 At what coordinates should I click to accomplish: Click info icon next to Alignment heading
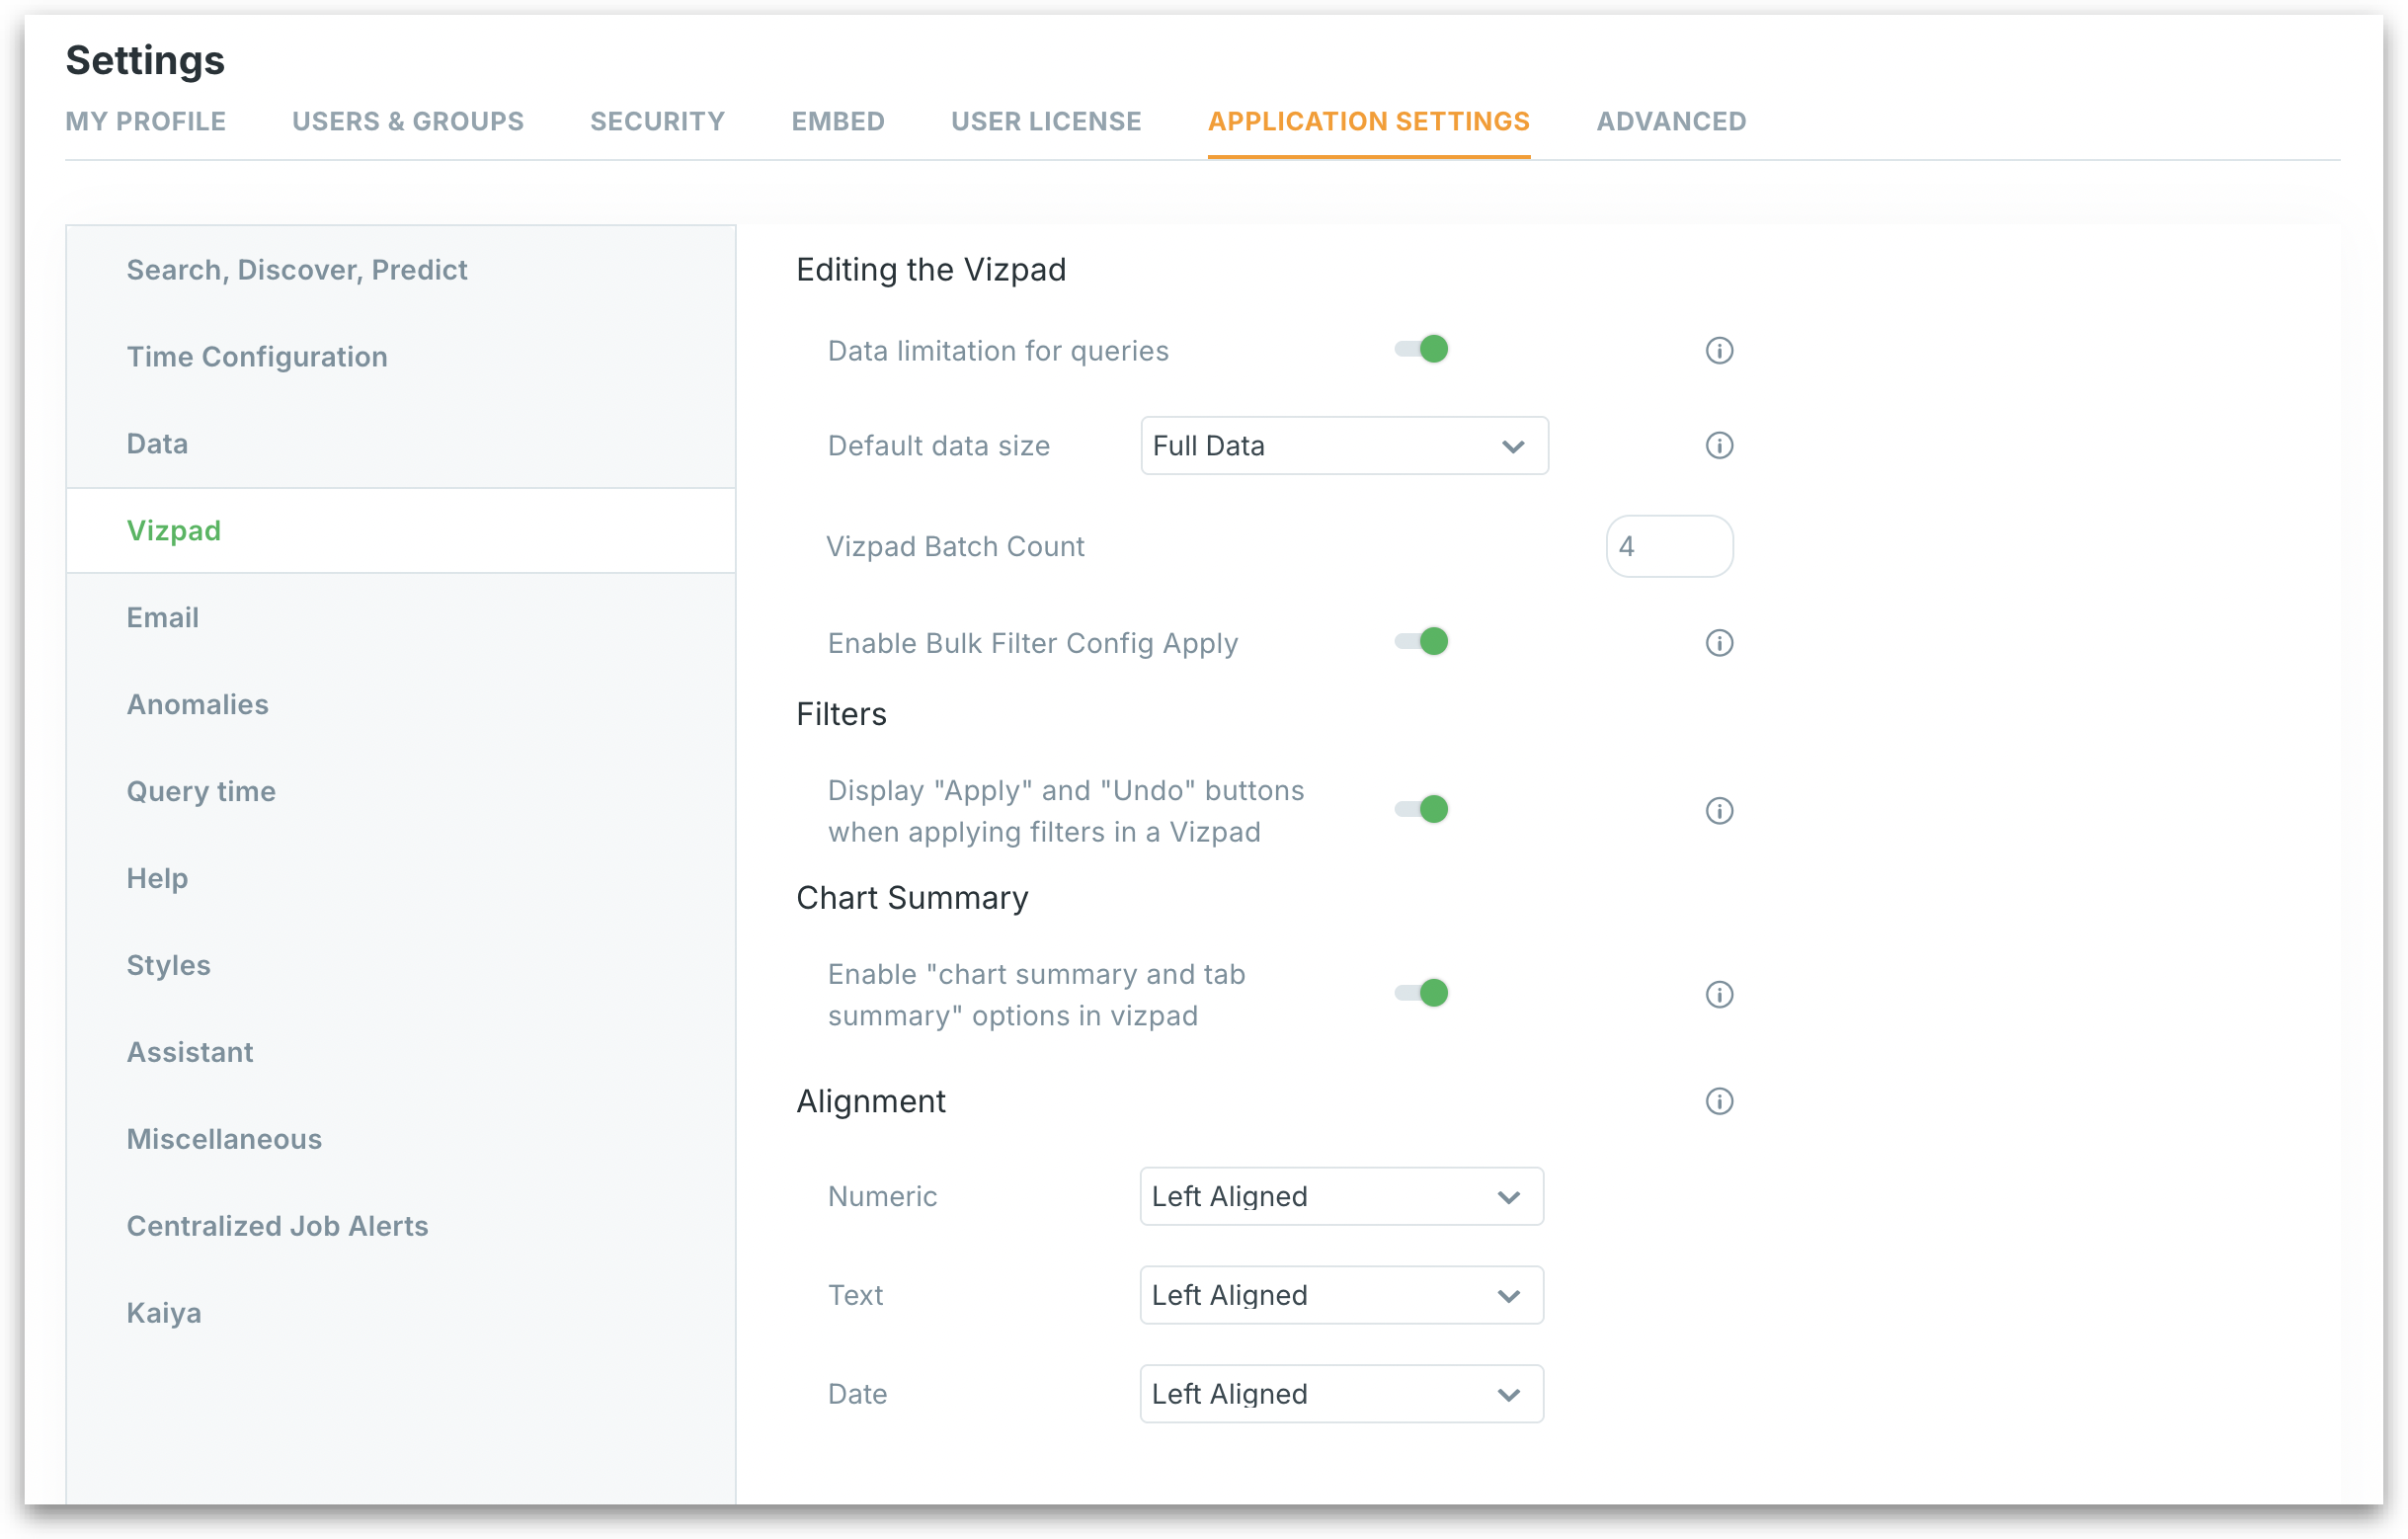(x=1719, y=1102)
